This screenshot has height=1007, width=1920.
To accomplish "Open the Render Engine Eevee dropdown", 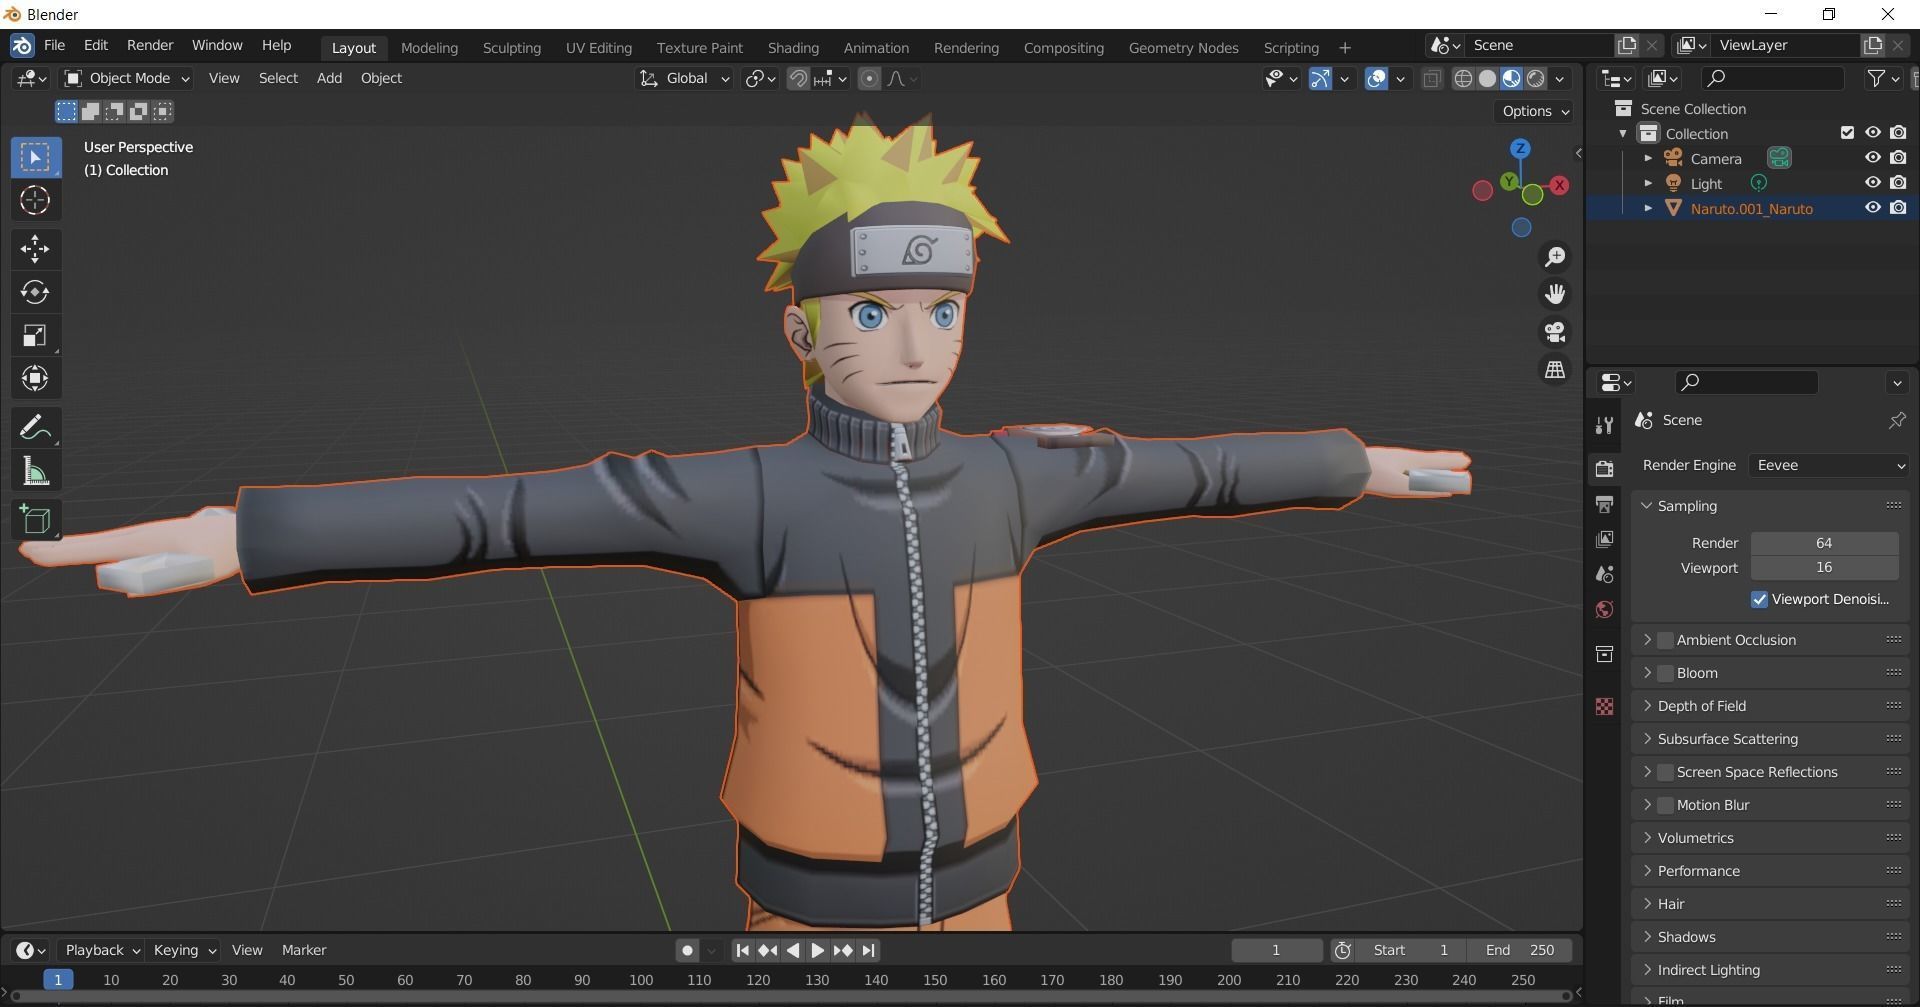I will pyautogui.click(x=1829, y=465).
